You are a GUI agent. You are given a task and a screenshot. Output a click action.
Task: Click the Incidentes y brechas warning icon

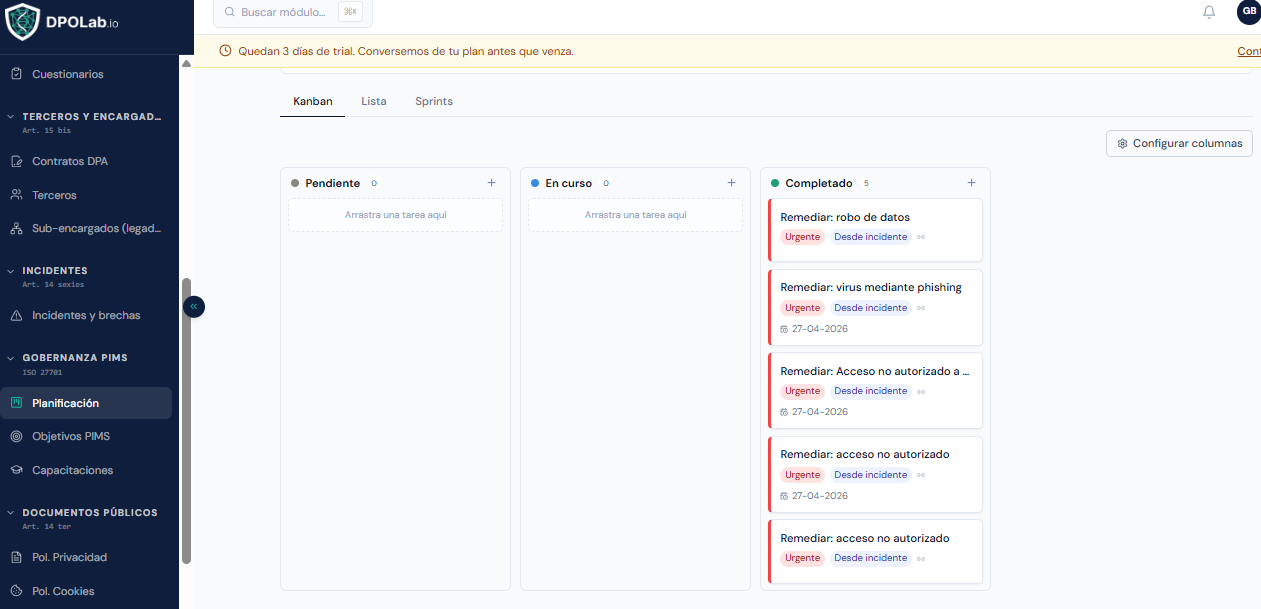[16, 315]
